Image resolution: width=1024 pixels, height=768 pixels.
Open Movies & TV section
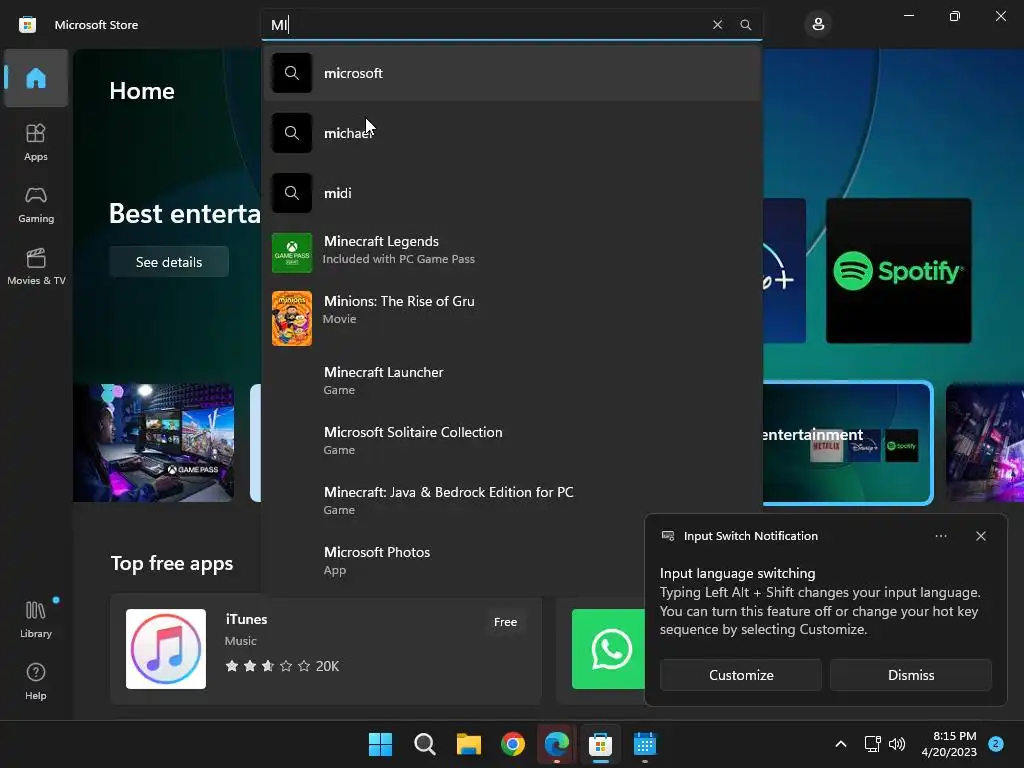[x=36, y=266]
